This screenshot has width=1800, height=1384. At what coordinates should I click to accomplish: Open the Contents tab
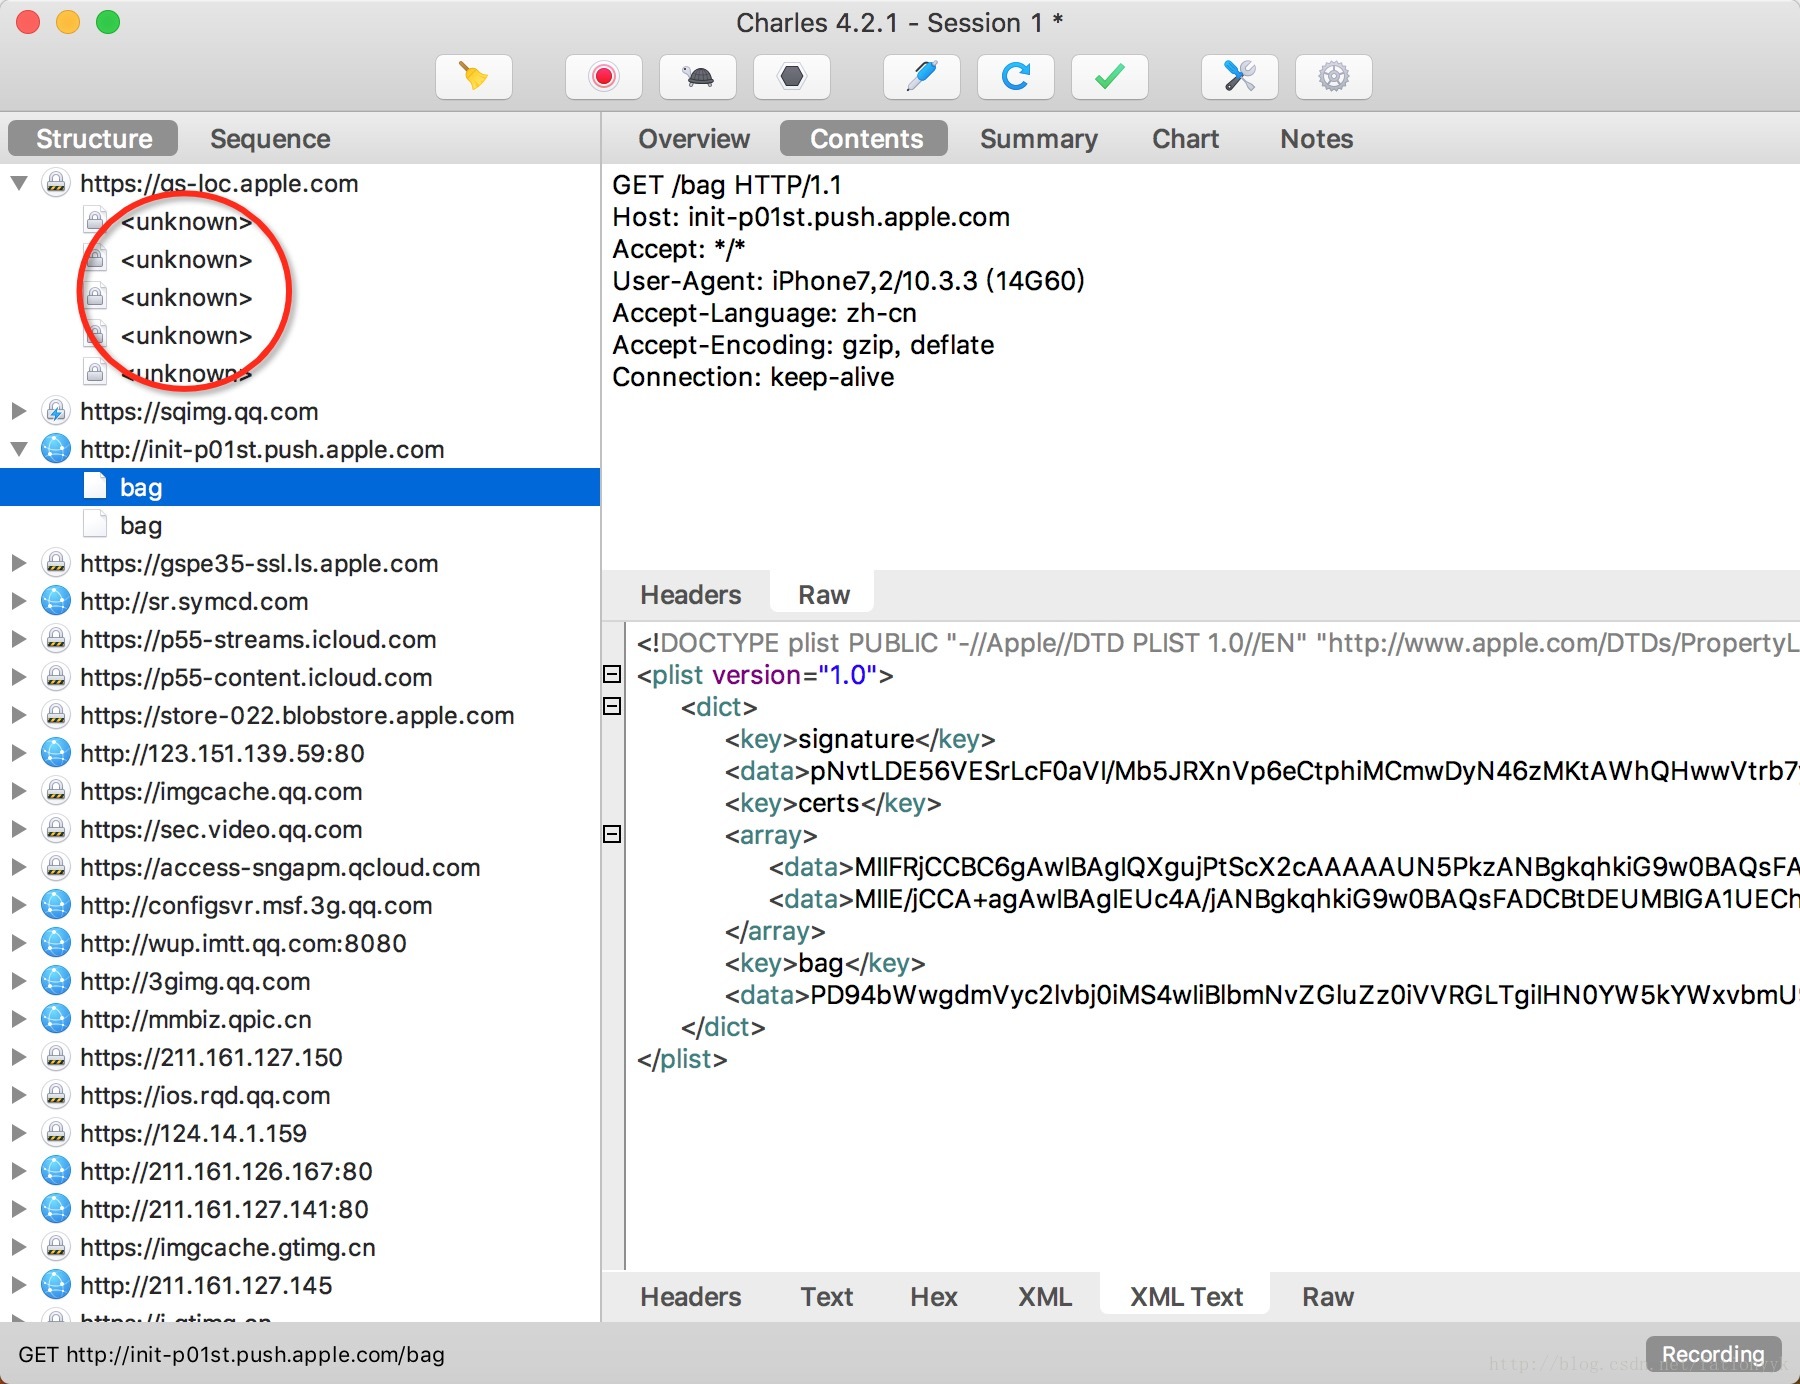coord(866,138)
